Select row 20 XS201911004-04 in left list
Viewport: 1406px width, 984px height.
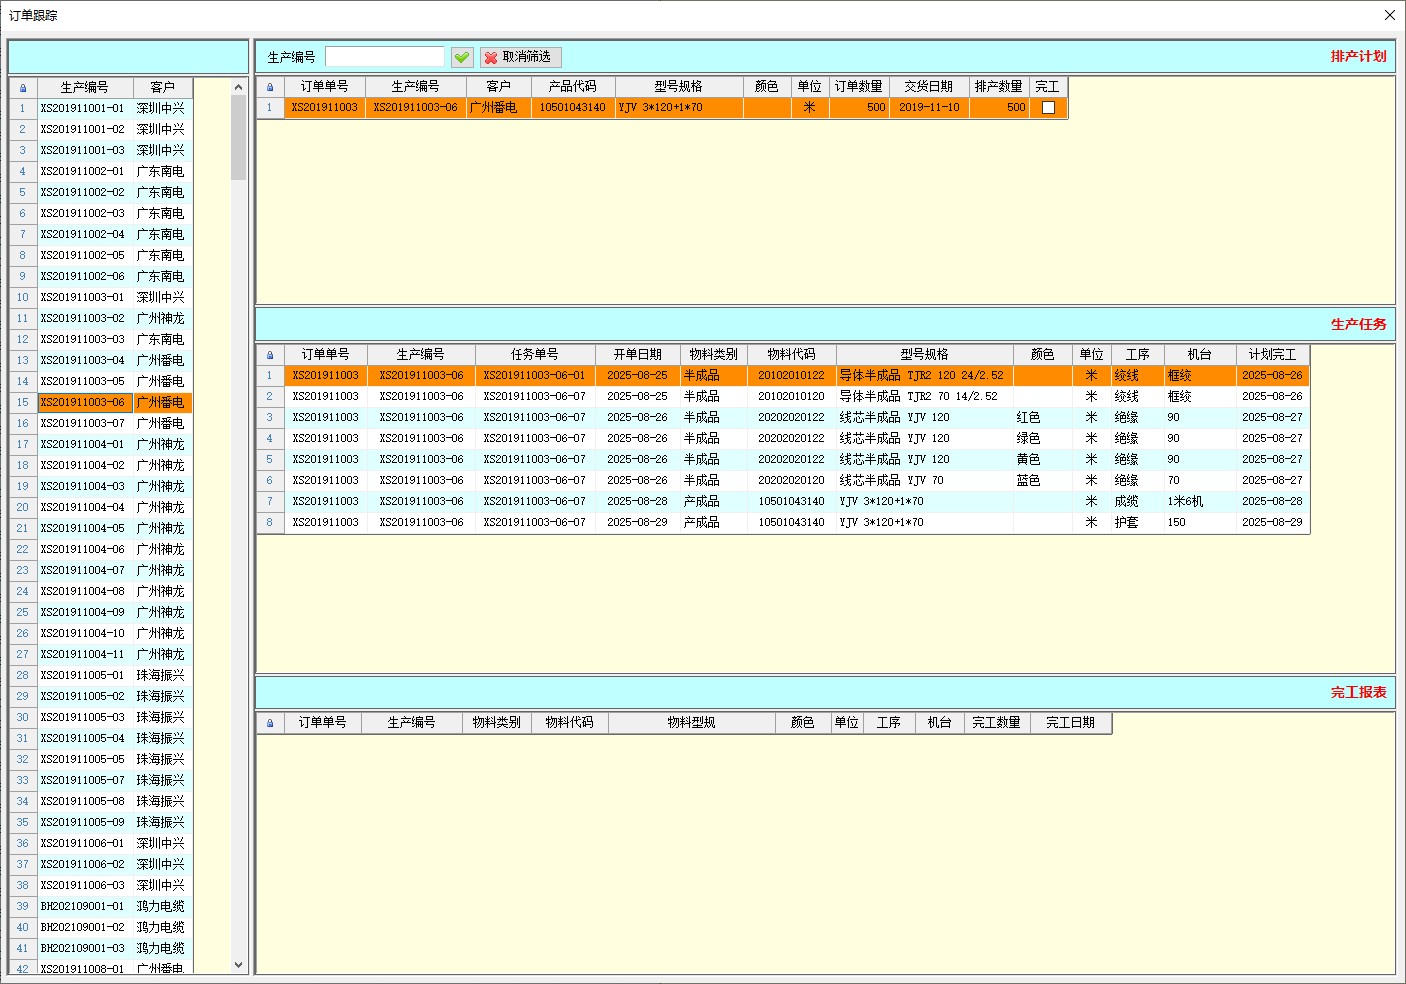pyautogui.click(x=83, y=508)
